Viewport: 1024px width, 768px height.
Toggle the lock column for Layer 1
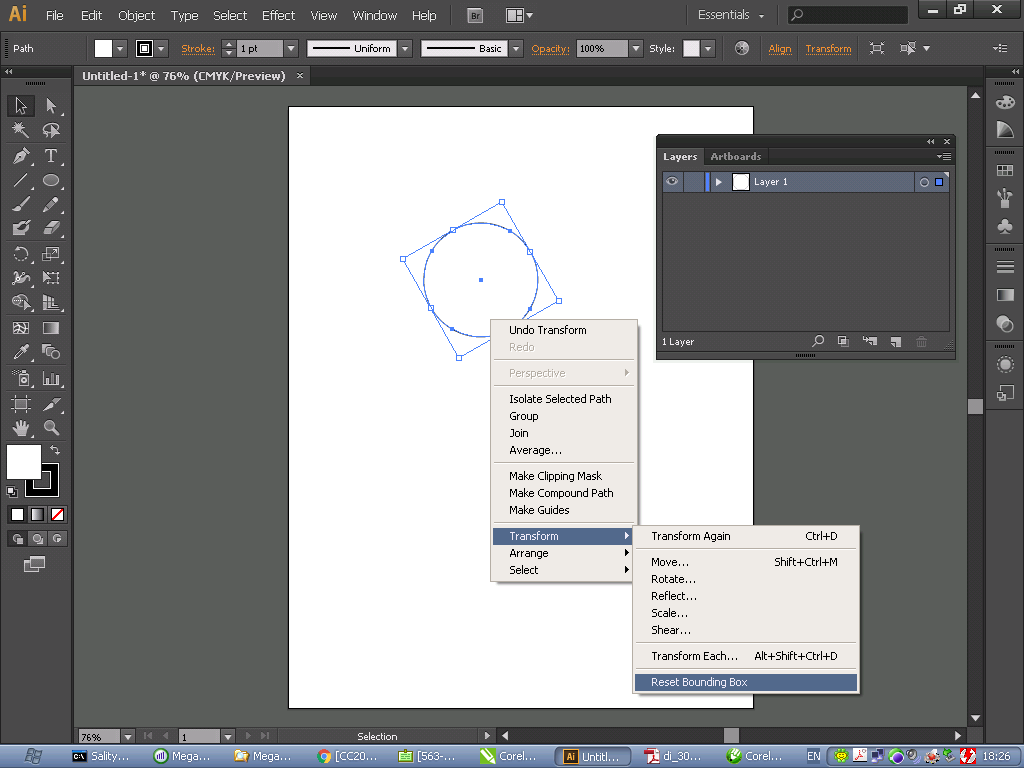[693, 182]
